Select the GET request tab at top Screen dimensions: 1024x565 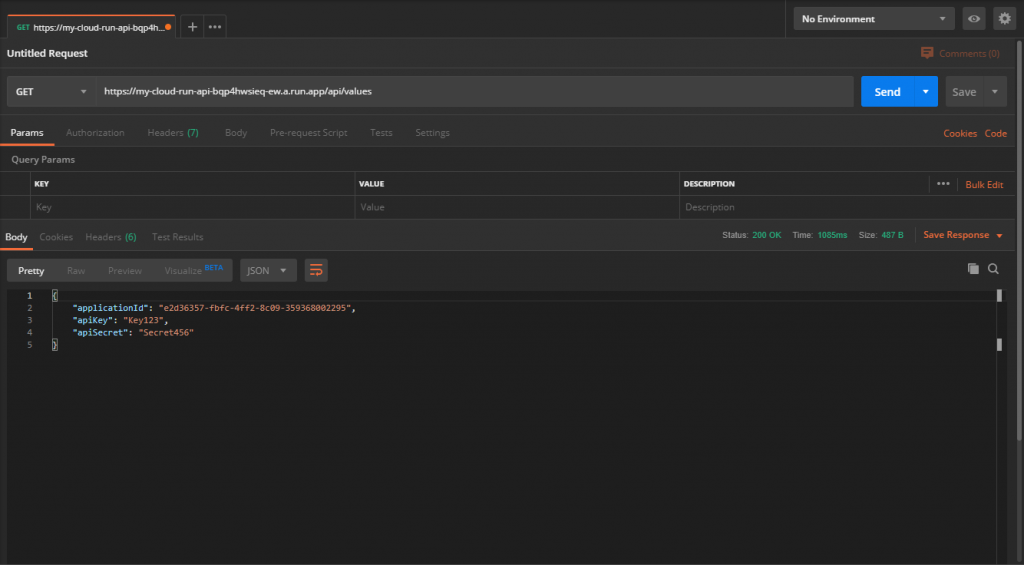coord(91,27)
